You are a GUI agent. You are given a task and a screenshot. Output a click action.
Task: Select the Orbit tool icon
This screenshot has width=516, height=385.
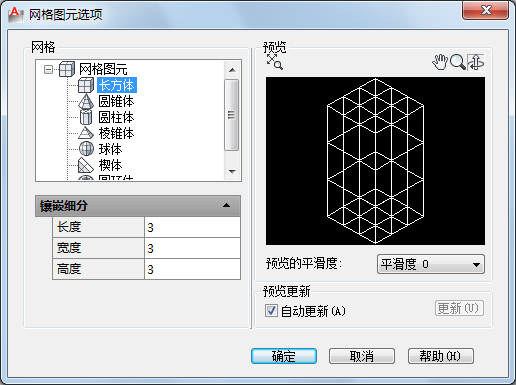(476, 62)
